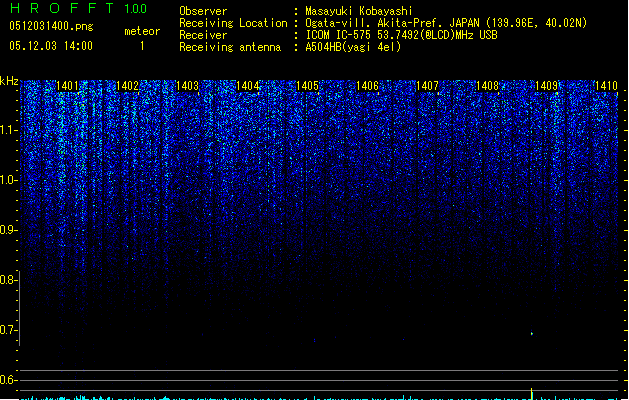Click the 1410 time marker
Viewport: 629px width, 400px height.
(x=606, y=86)
